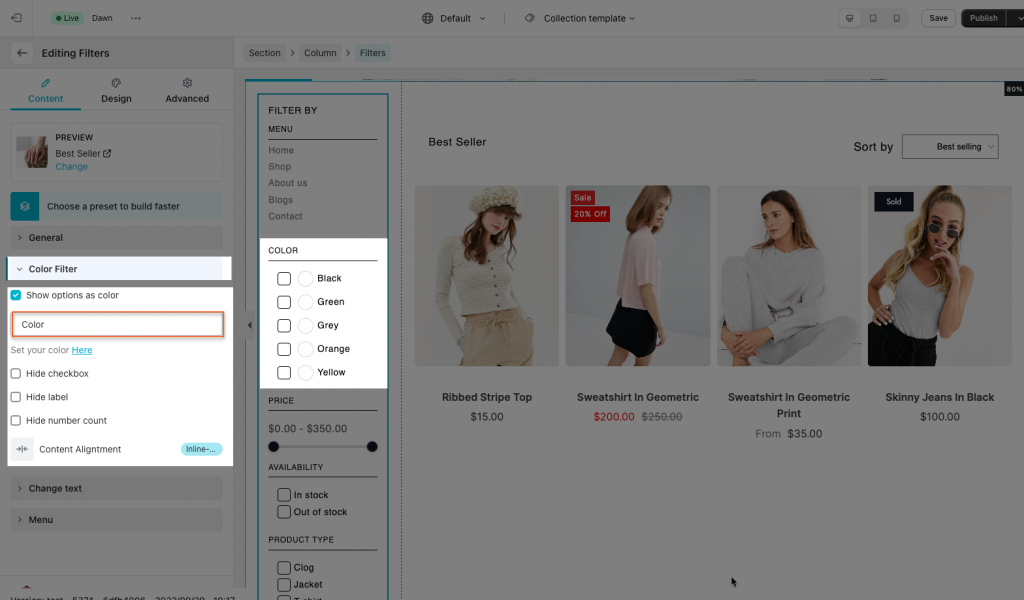Enable Hide label option
The image size is (1024, 600).
click(16, 397)
